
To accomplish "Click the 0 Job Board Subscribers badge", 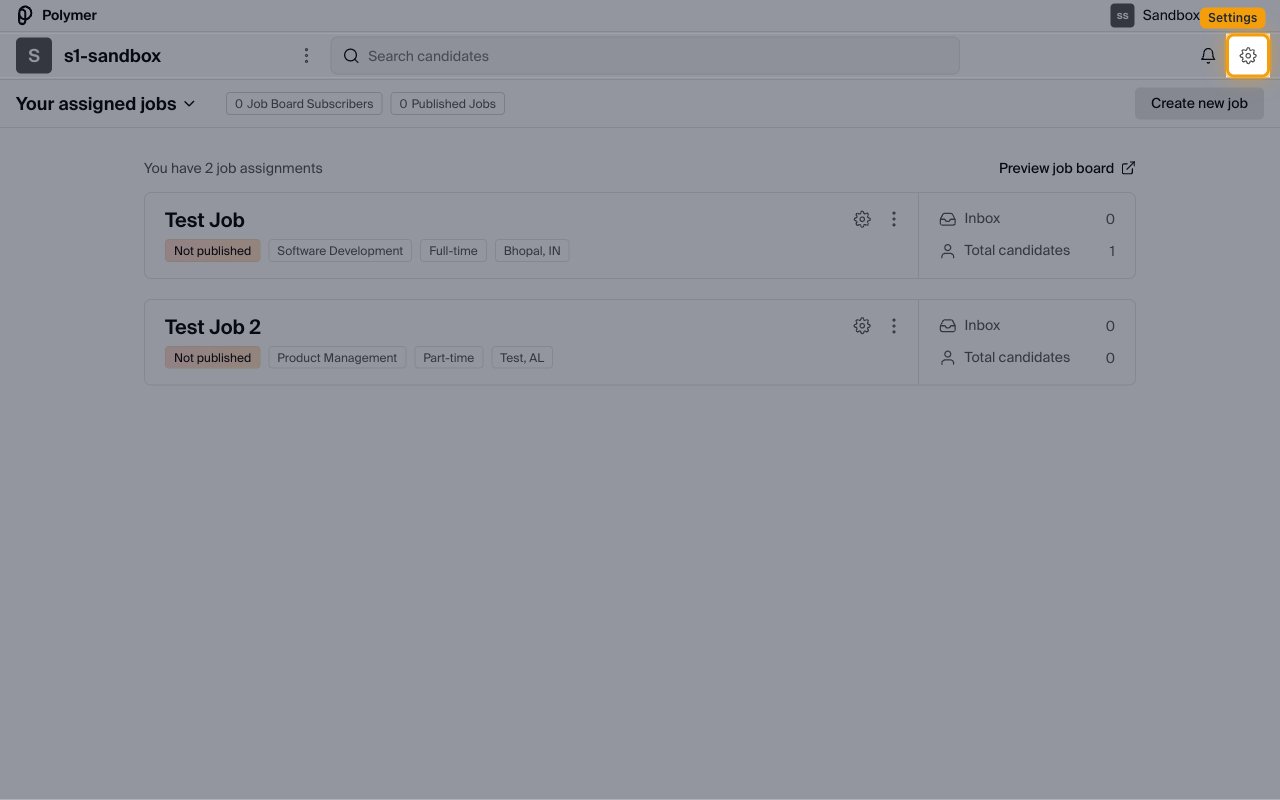I will (304, 103).
